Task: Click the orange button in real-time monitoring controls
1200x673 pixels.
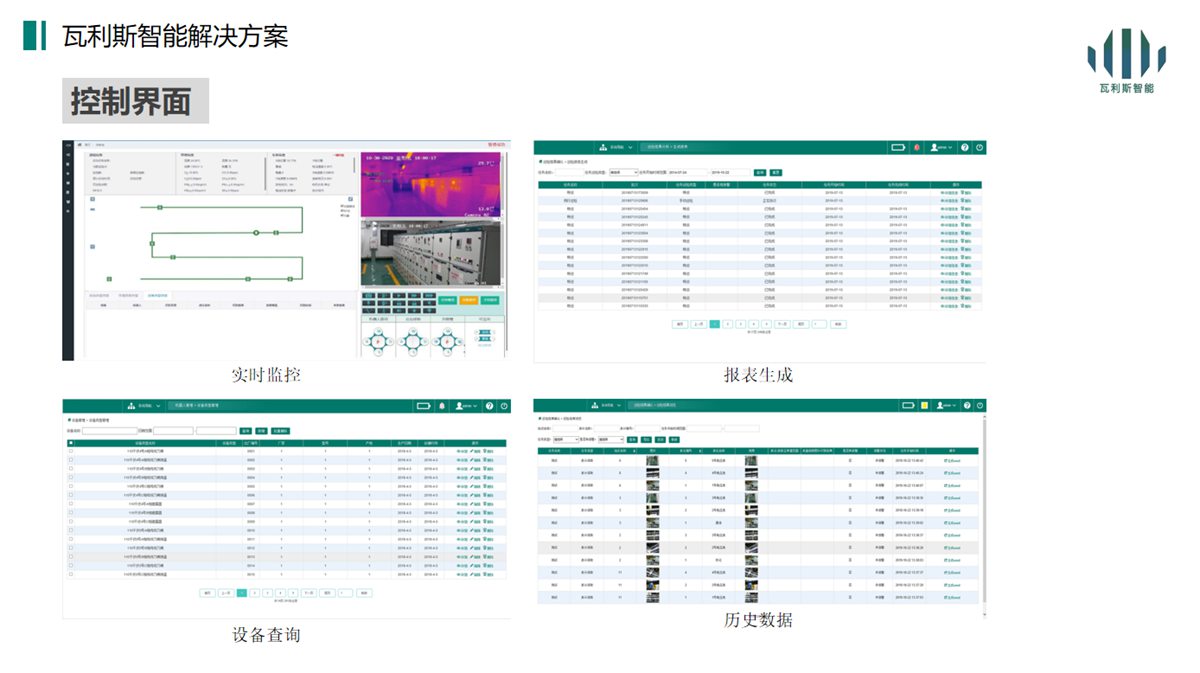Action: (x=468, y=300)
